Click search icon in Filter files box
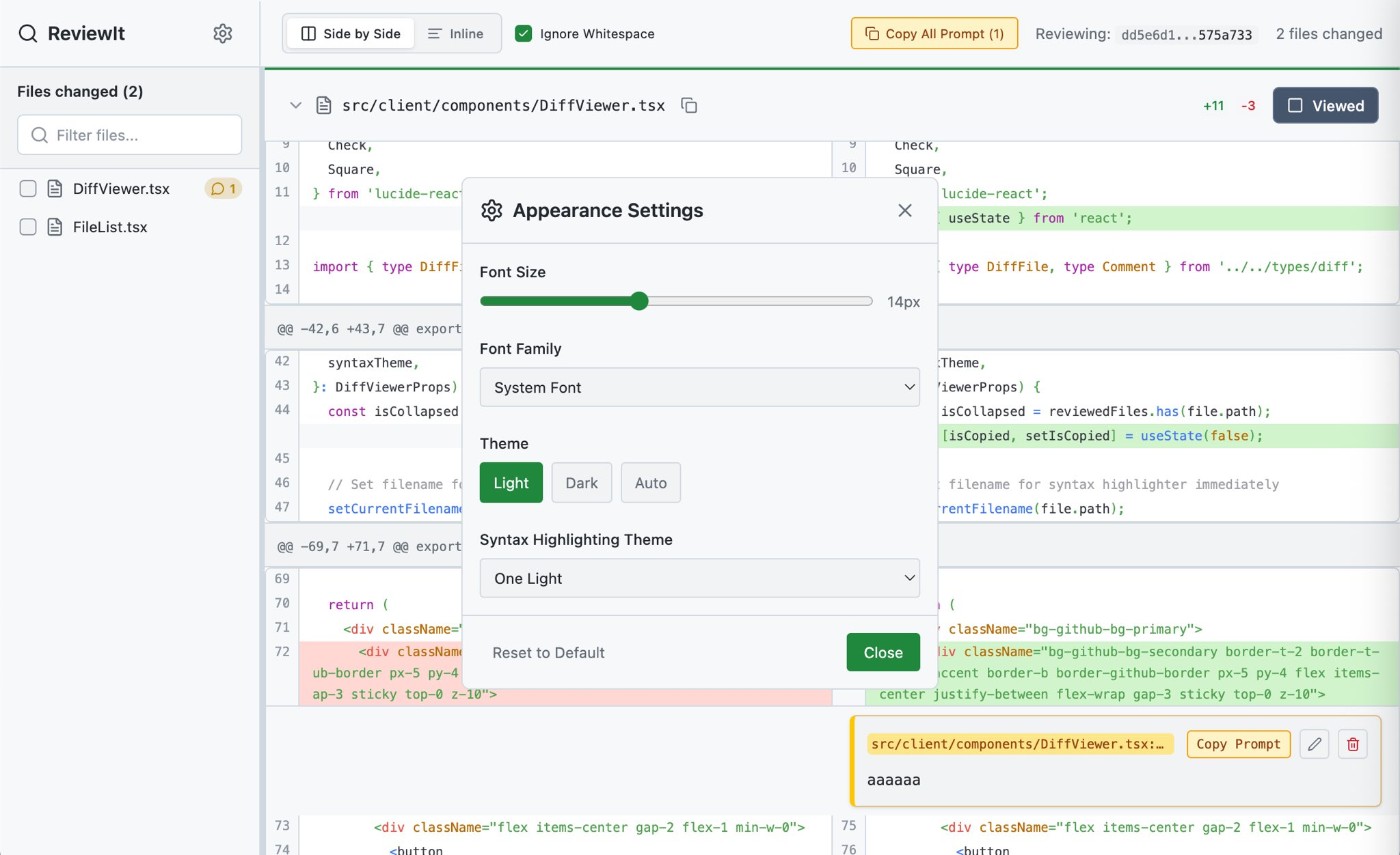Image resolution: width=1400 pixels, height=855 pixels. click(x=39, y=135)
